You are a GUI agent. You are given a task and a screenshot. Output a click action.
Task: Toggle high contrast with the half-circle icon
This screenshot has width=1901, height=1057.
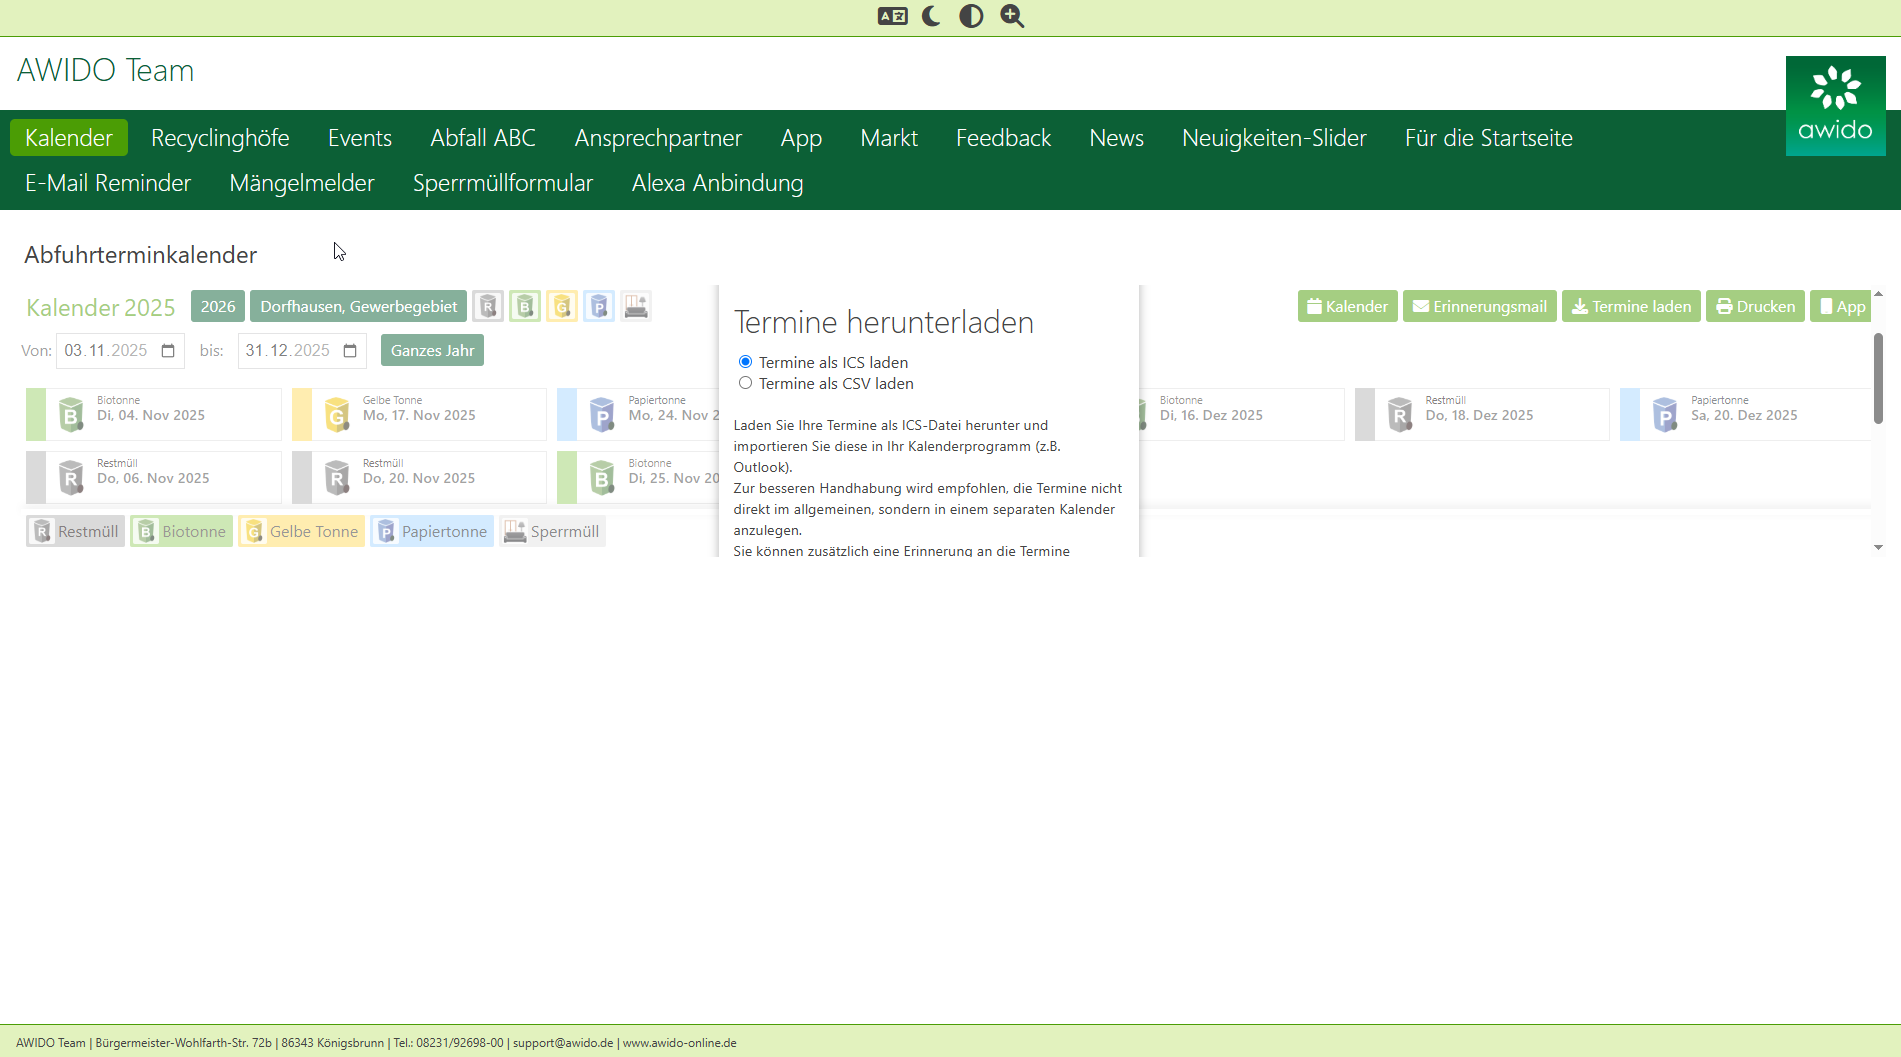971,16
